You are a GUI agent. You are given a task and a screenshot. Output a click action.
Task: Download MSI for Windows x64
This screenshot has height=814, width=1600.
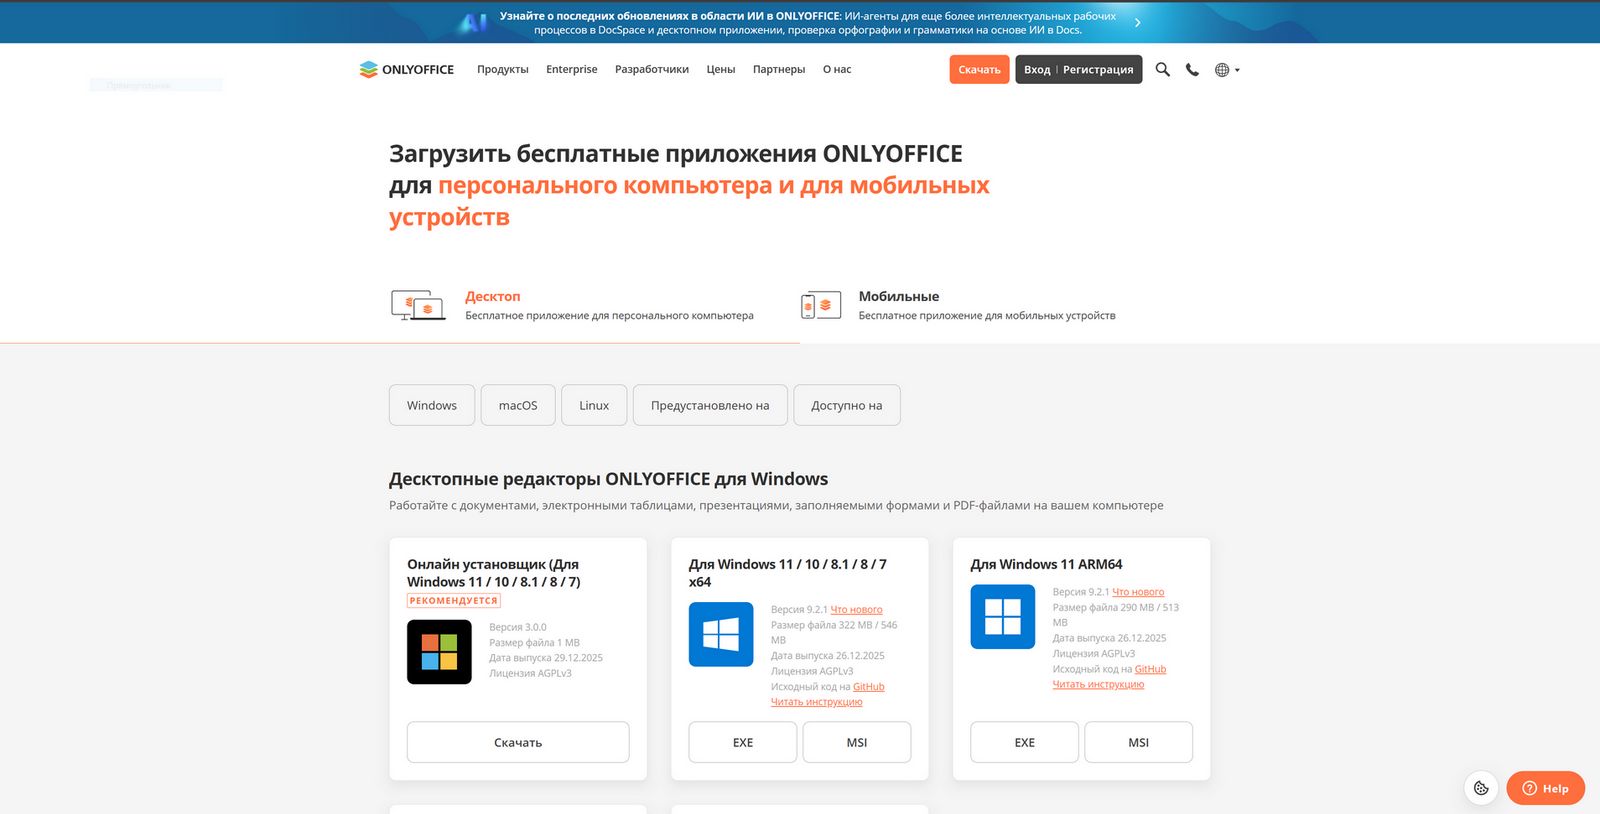point(857,742)
